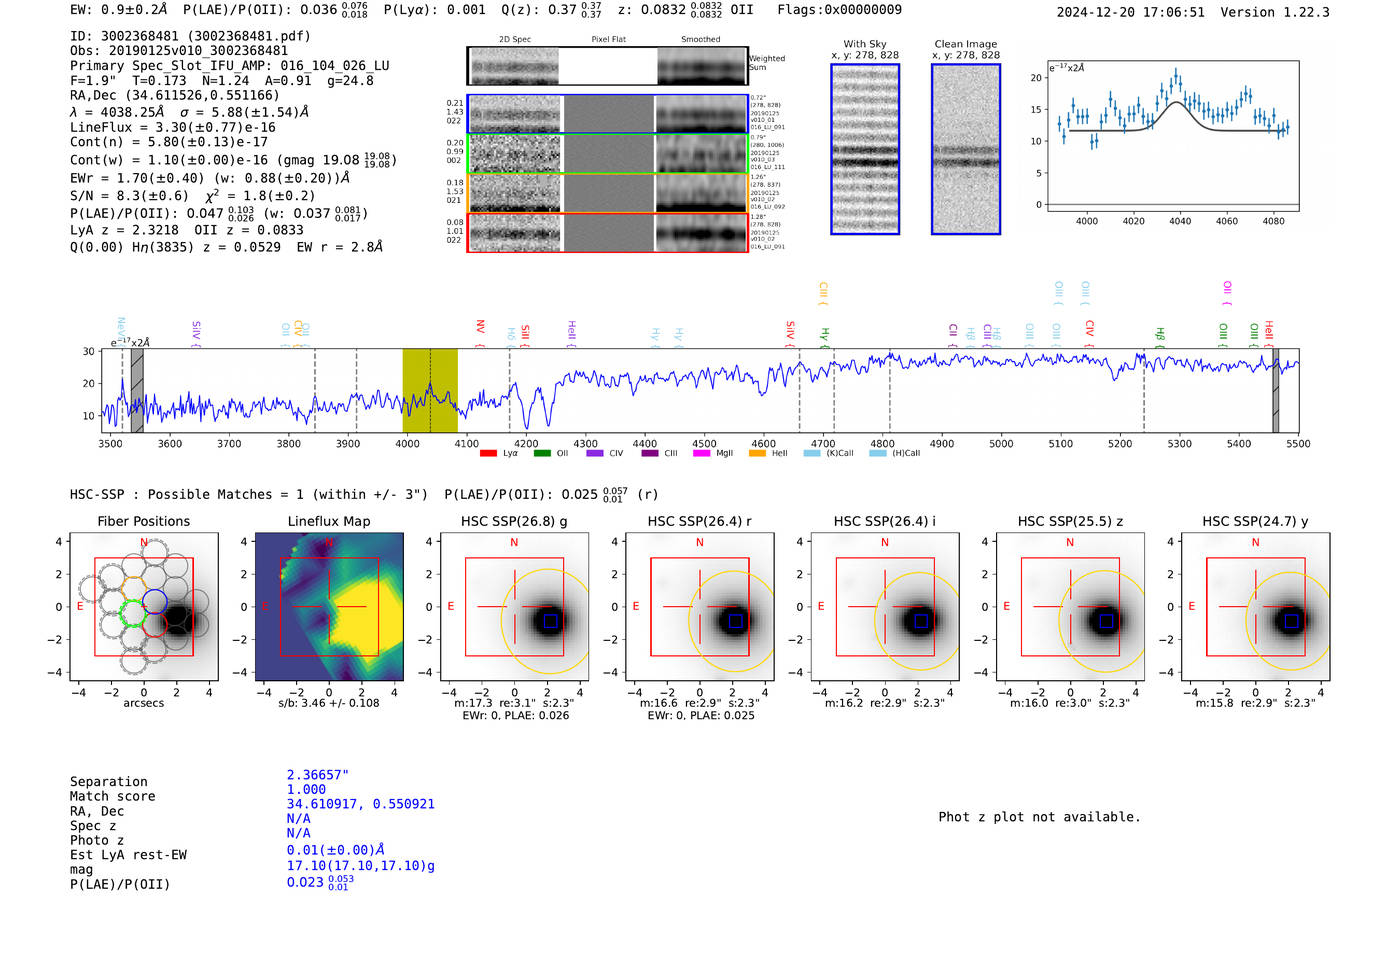Viewport: 1400px width, 953px height.
Task: Click the λ = 4038.25Å wavelength value
Action: click(x=117, y=112)
